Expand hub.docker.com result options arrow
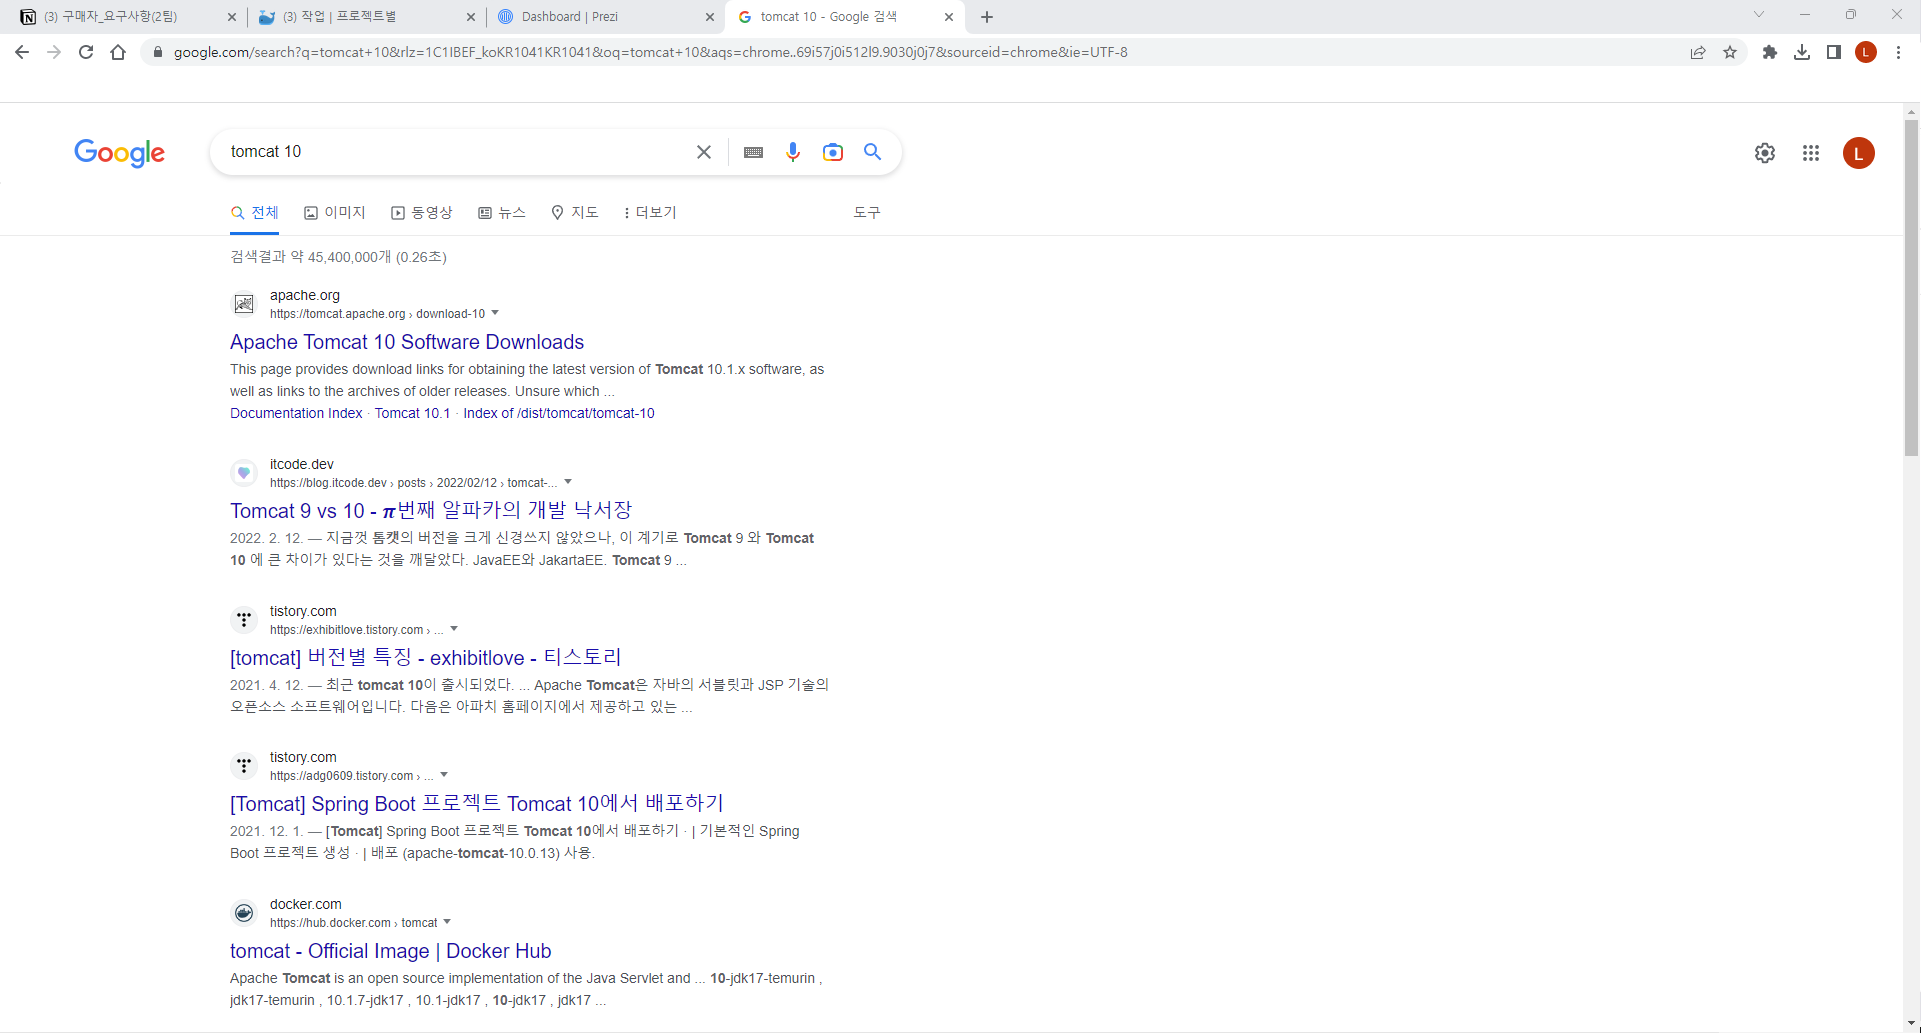This screenshot has width=1921, height=1033. (447, 922)
